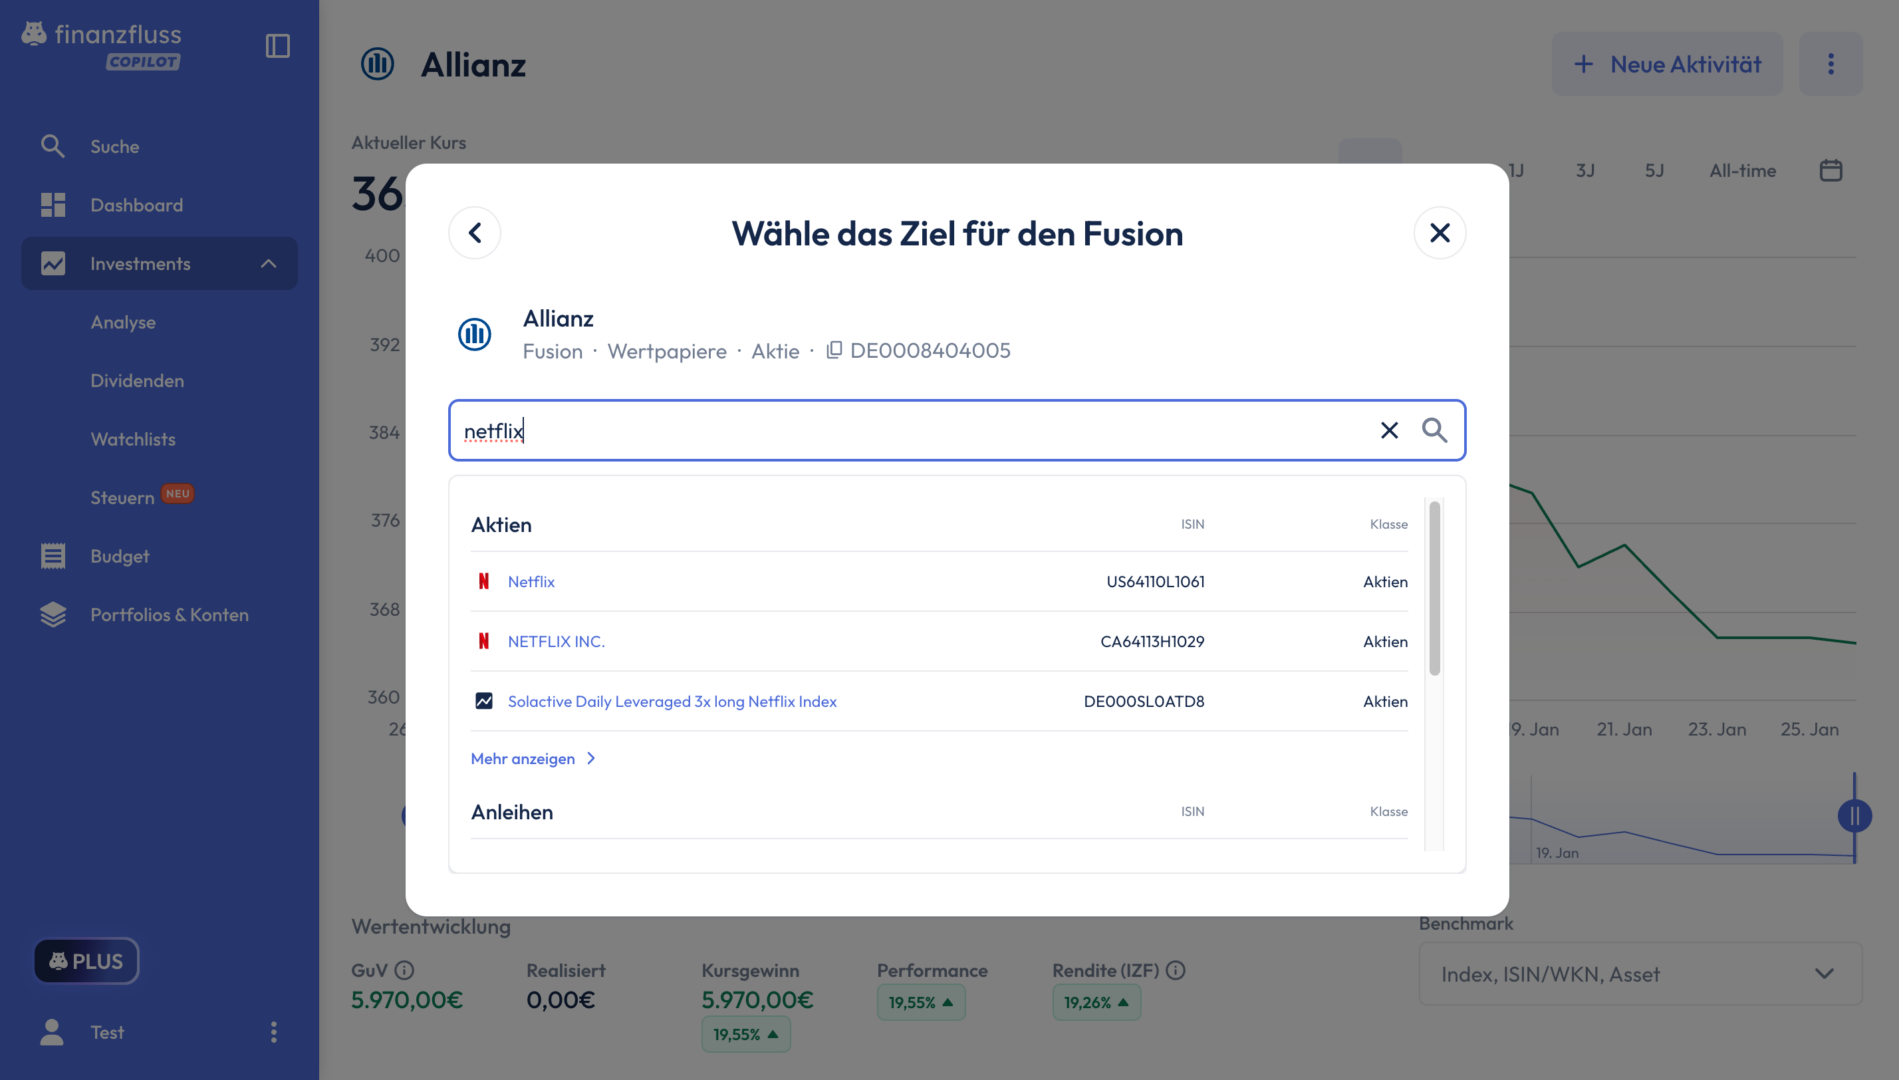
Task: Toggle the sidebar collapse icon
Action: (x=277, y=46)
